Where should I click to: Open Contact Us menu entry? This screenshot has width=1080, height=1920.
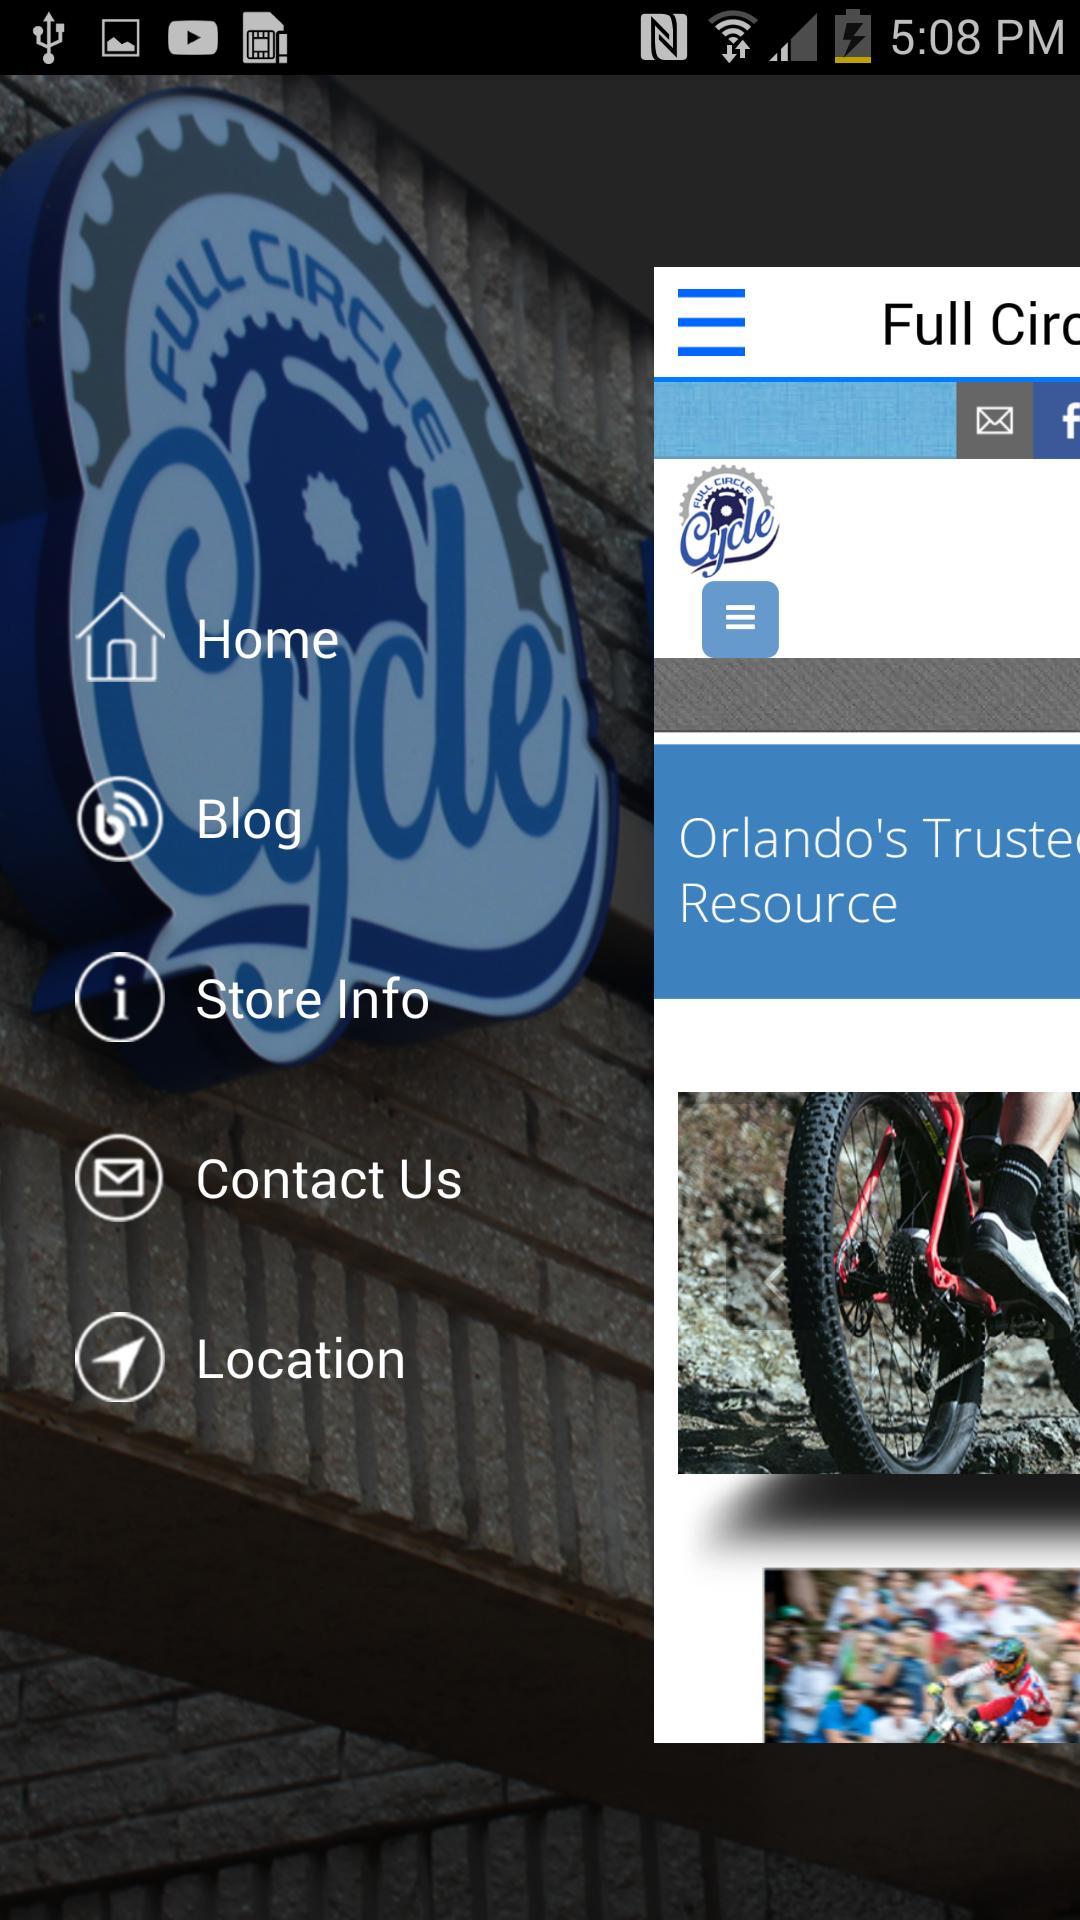click(329, 1179)
